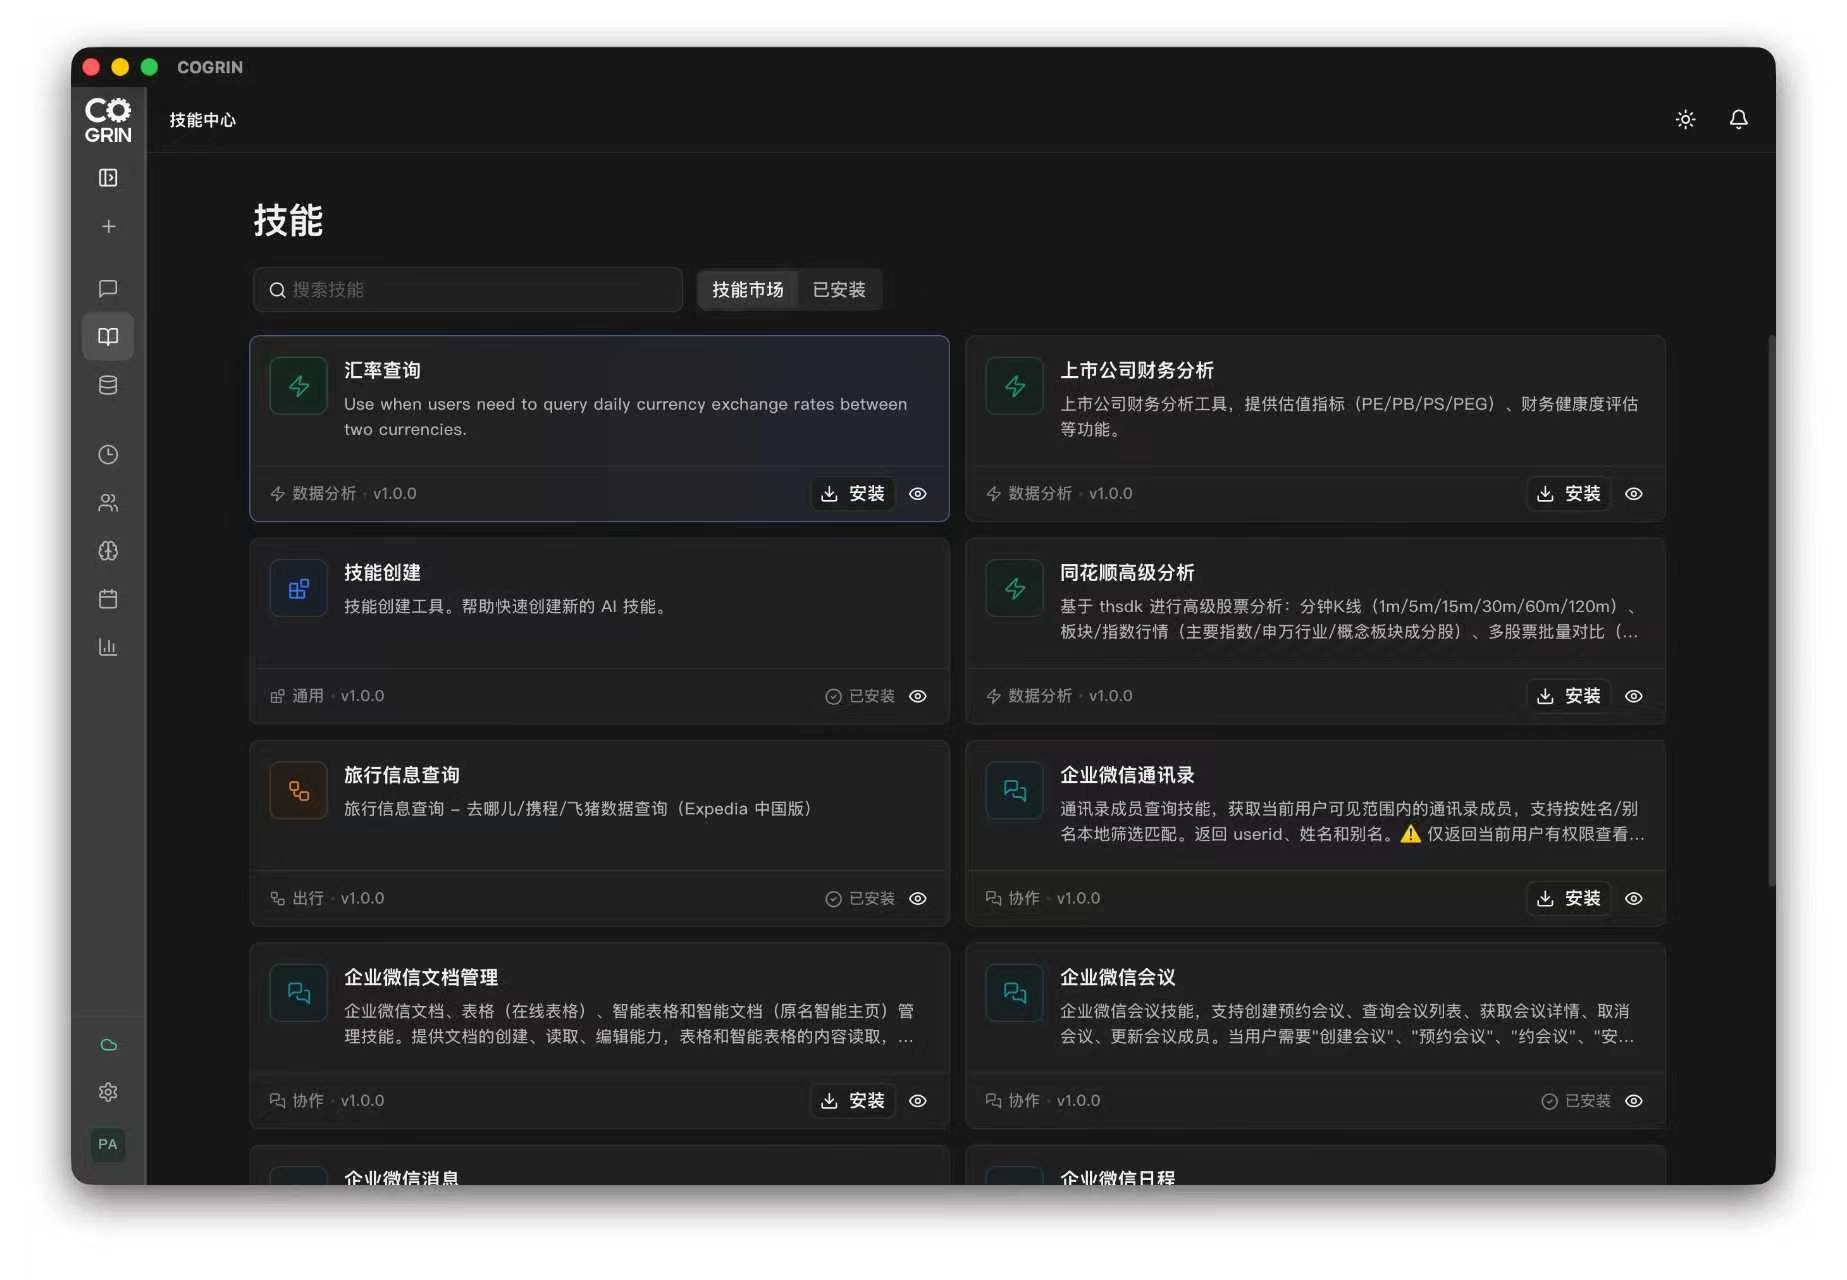Preview 同花顺高级分析 with eye icon
The height and width of the screenshot is (1280, 1847).
(x=1634, y=696)
